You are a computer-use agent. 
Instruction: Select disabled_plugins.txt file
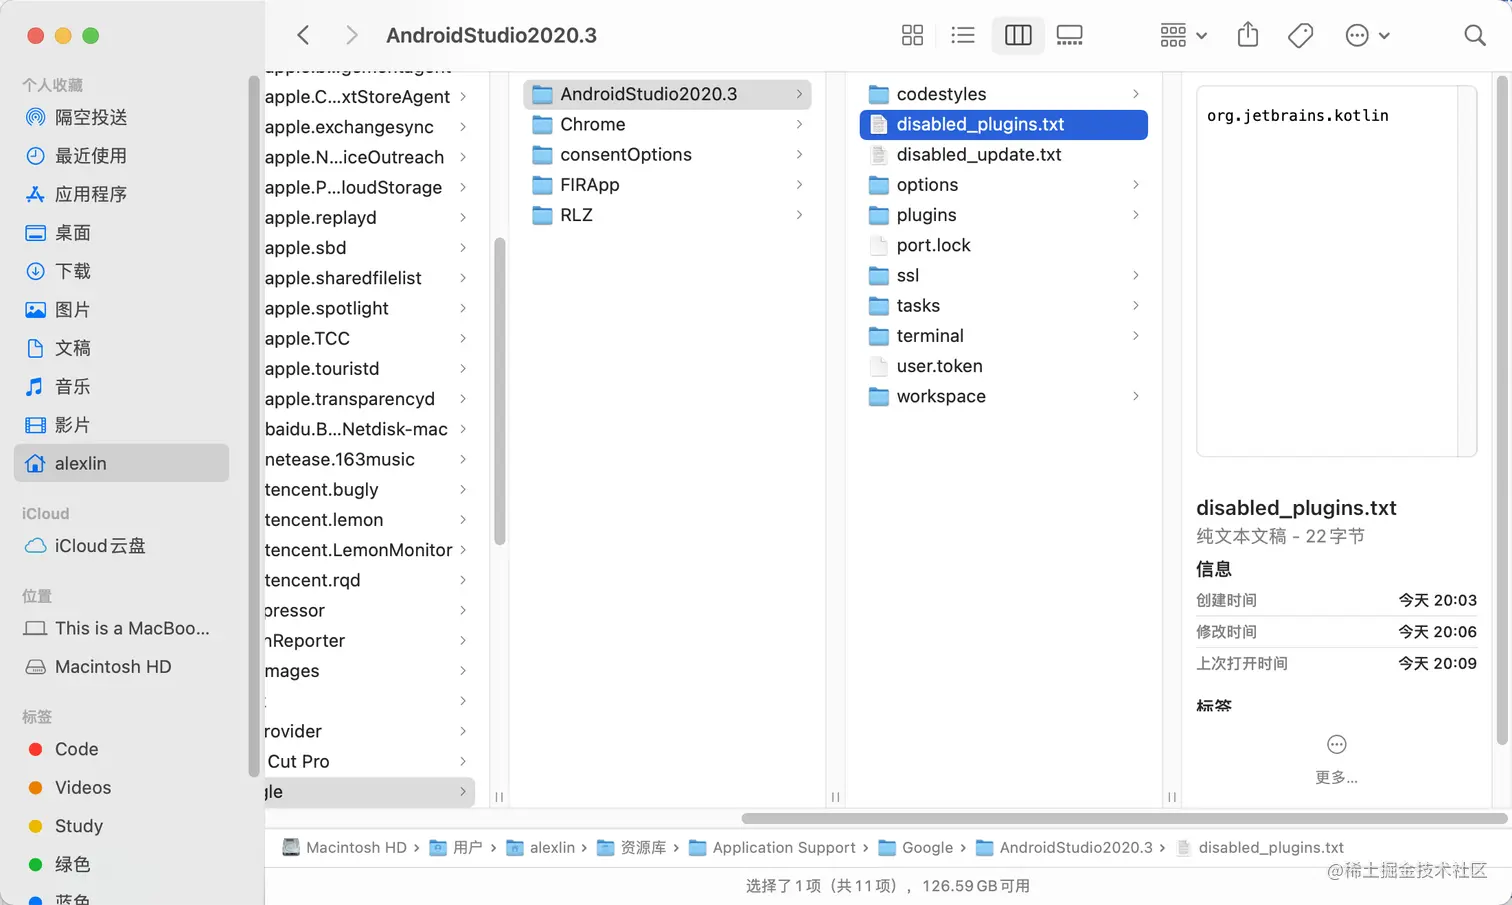[1004, 124]
